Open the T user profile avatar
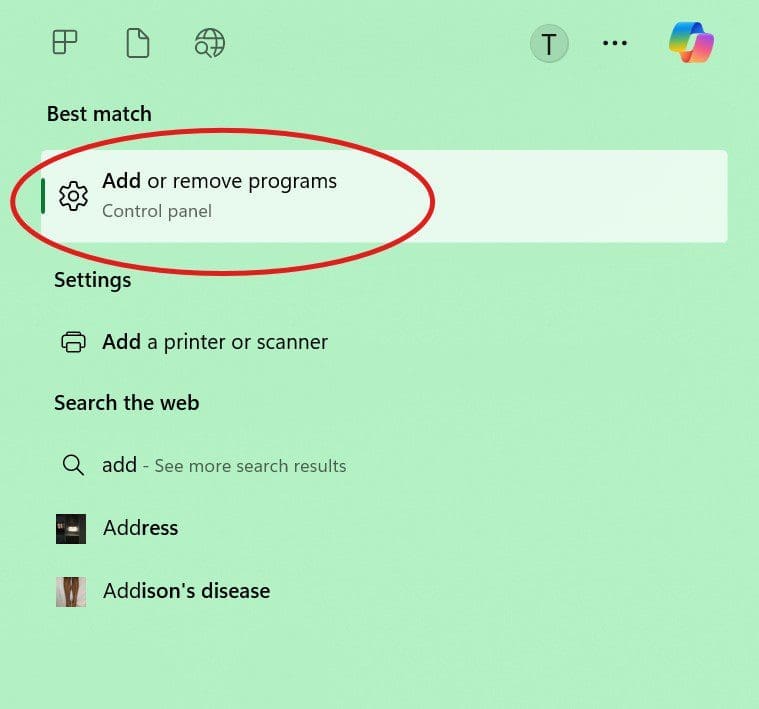Viewport: 759px width, 709px height. 549,44
